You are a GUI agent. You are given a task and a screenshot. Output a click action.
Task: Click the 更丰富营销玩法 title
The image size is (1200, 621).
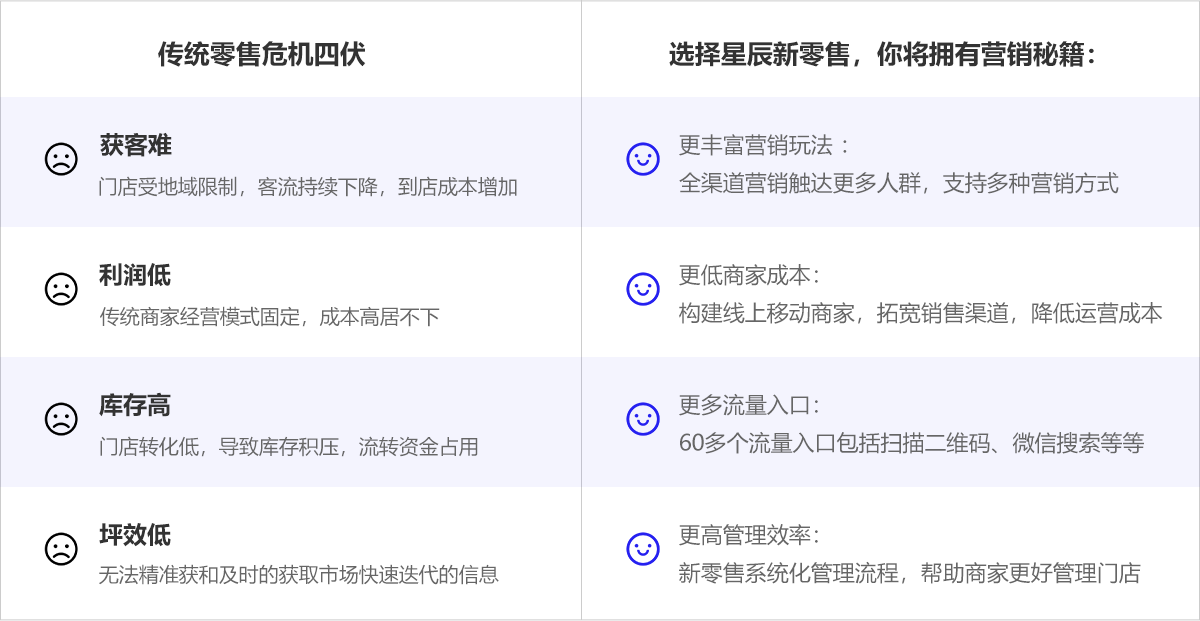click(765, 146)
